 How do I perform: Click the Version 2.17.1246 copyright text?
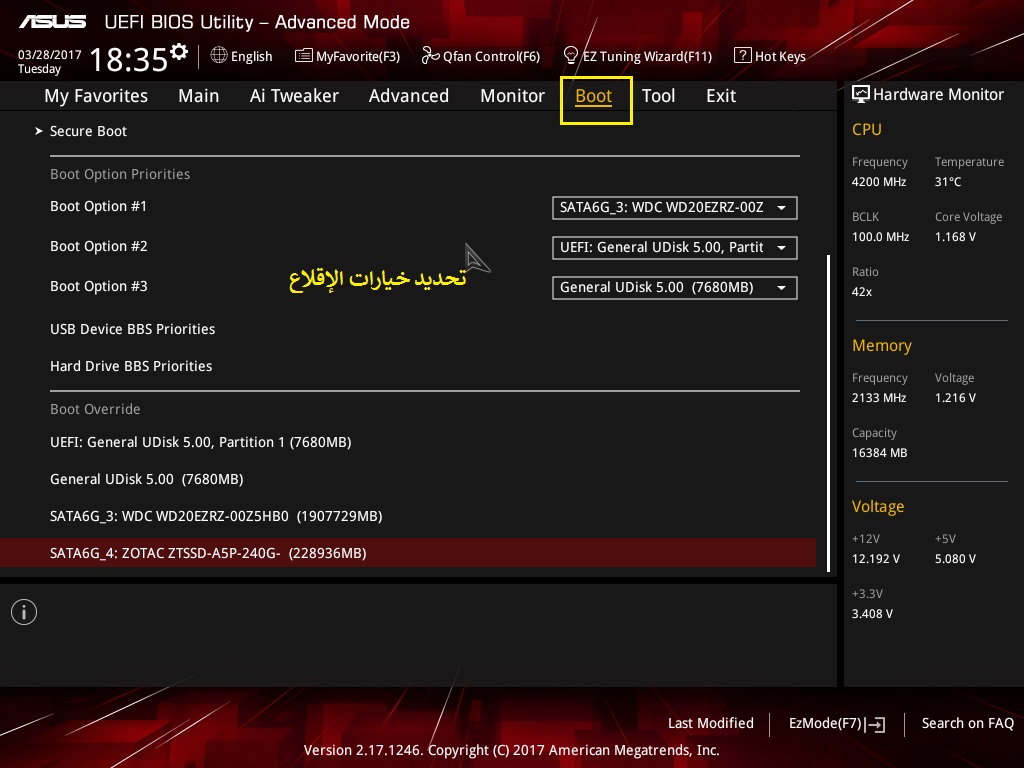click(x=511, y=750)
